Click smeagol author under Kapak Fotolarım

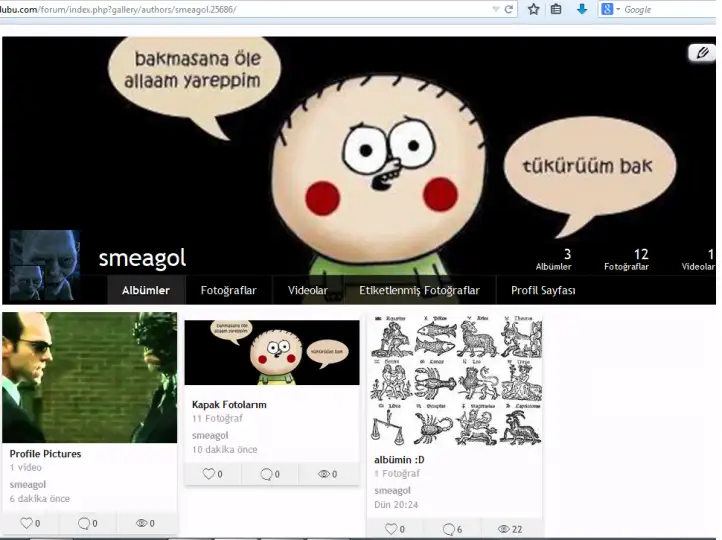[x=210, y=435]
